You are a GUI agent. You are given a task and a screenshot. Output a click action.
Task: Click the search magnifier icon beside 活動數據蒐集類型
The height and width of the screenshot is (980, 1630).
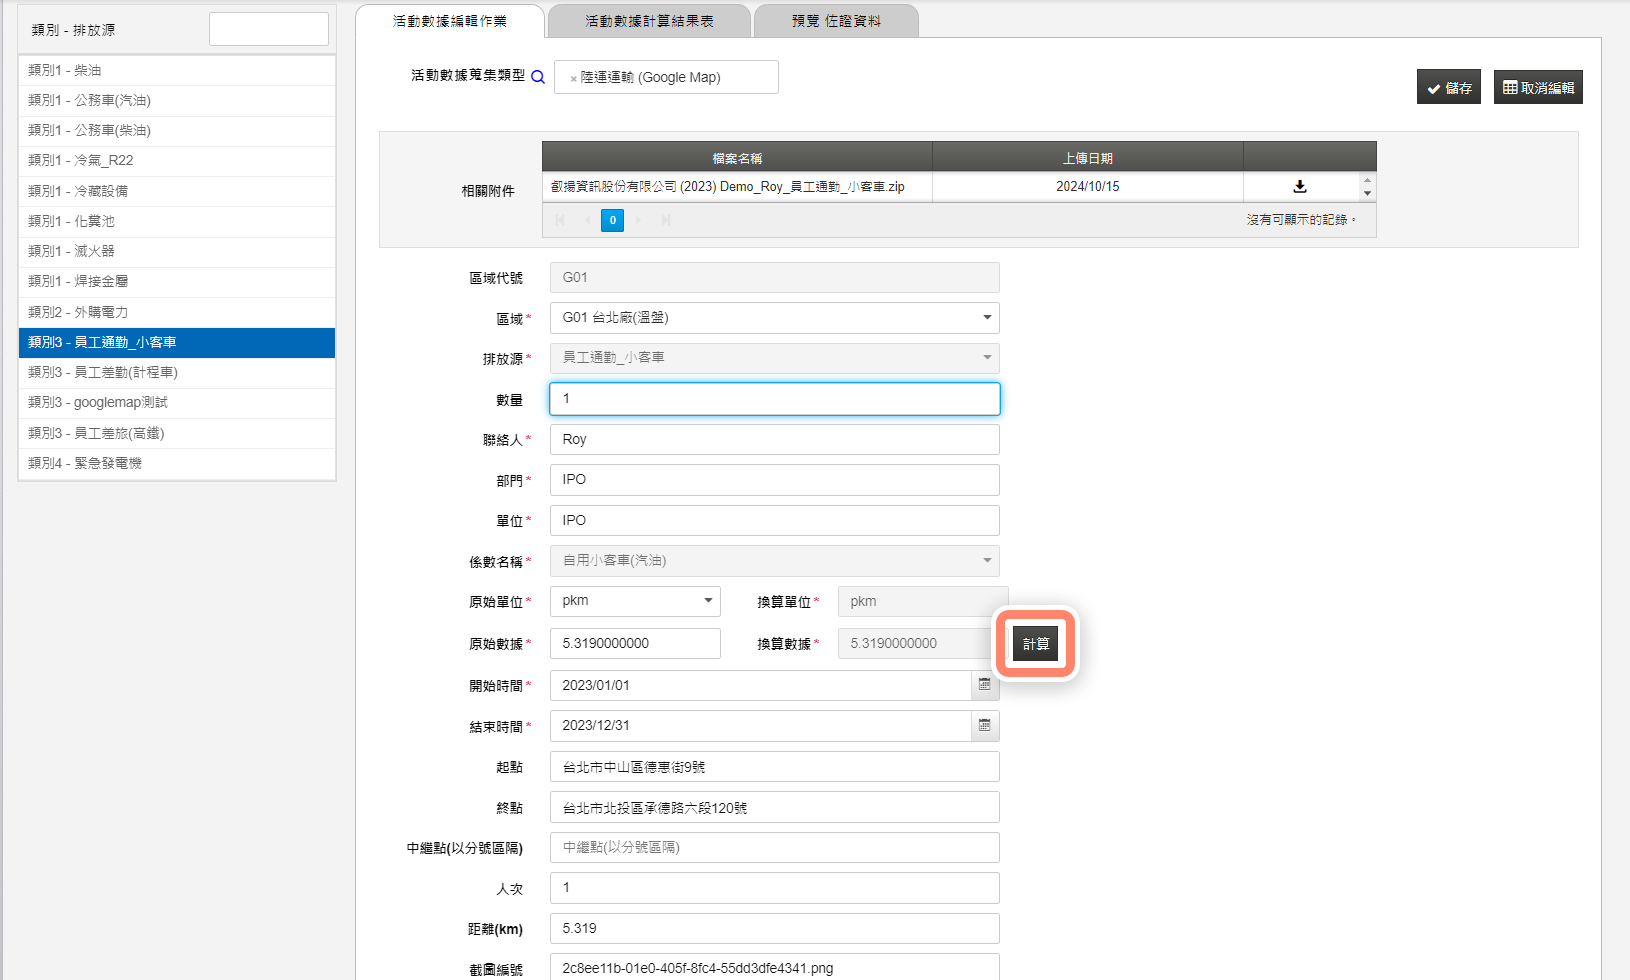click(538, 77)
